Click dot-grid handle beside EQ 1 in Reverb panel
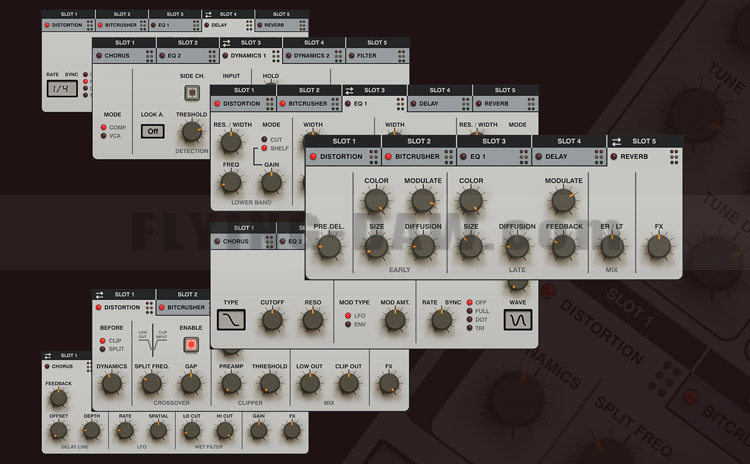 [x=524, y=156]
